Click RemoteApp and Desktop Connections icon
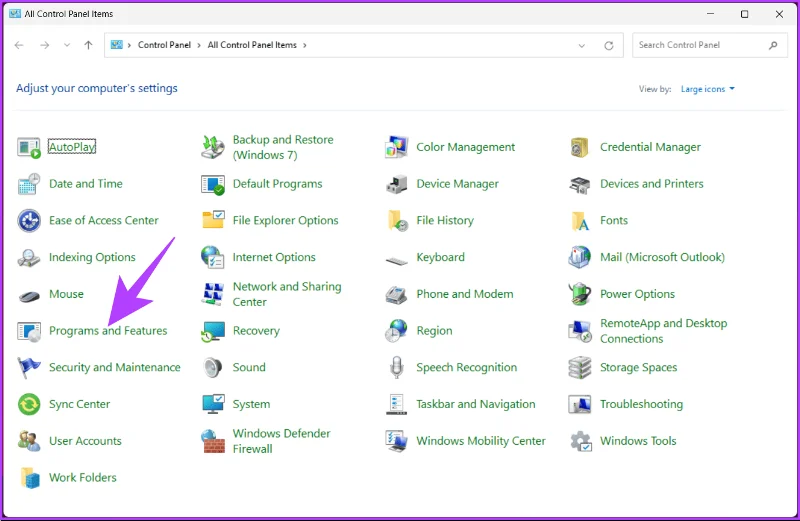The width and height of the screenshot is (800, 521). (580, 331)
